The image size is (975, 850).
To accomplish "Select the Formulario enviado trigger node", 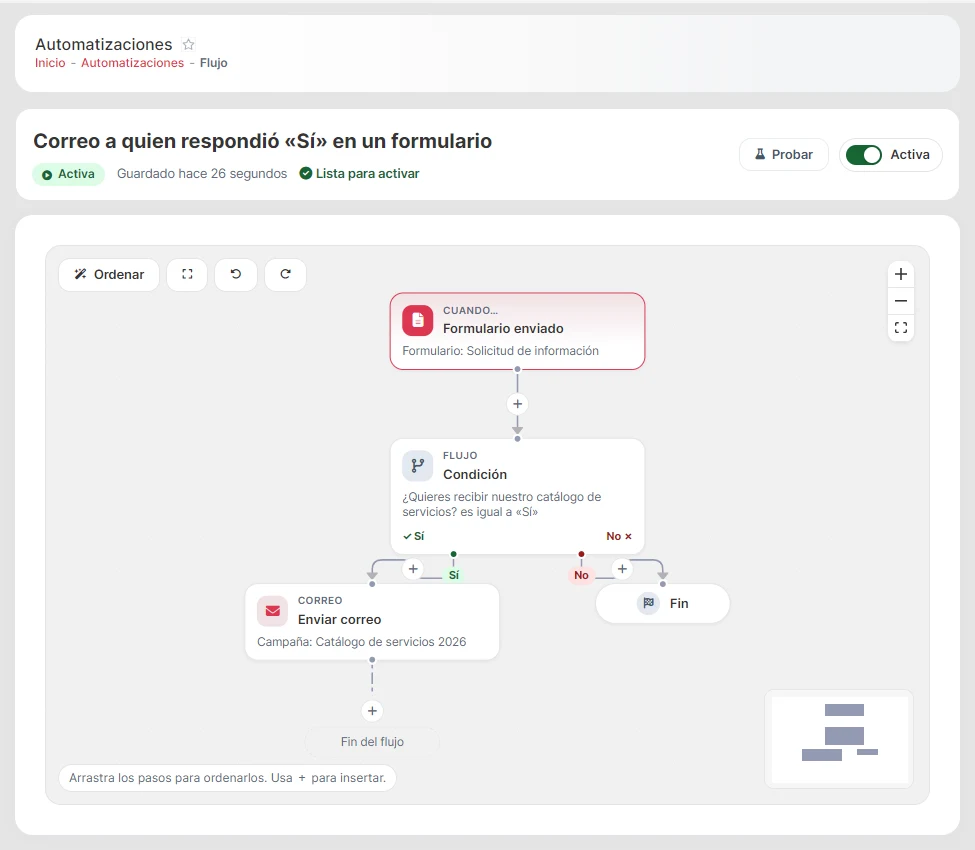I will pos(517,331).
